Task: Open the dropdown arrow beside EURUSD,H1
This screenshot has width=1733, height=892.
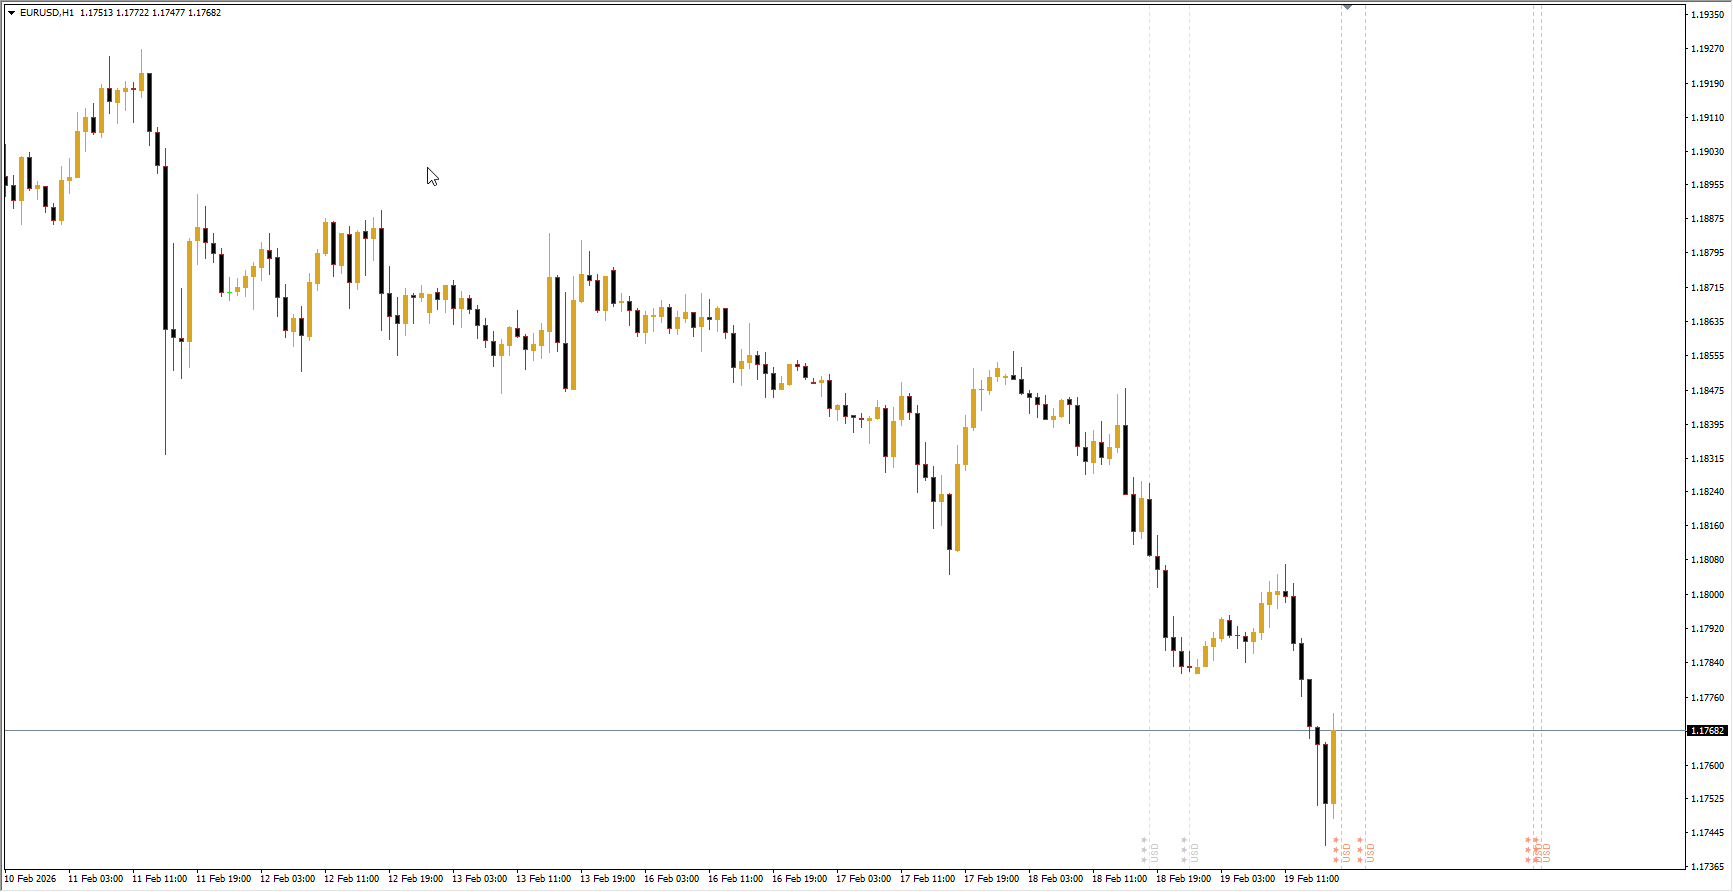Action: 11,13
